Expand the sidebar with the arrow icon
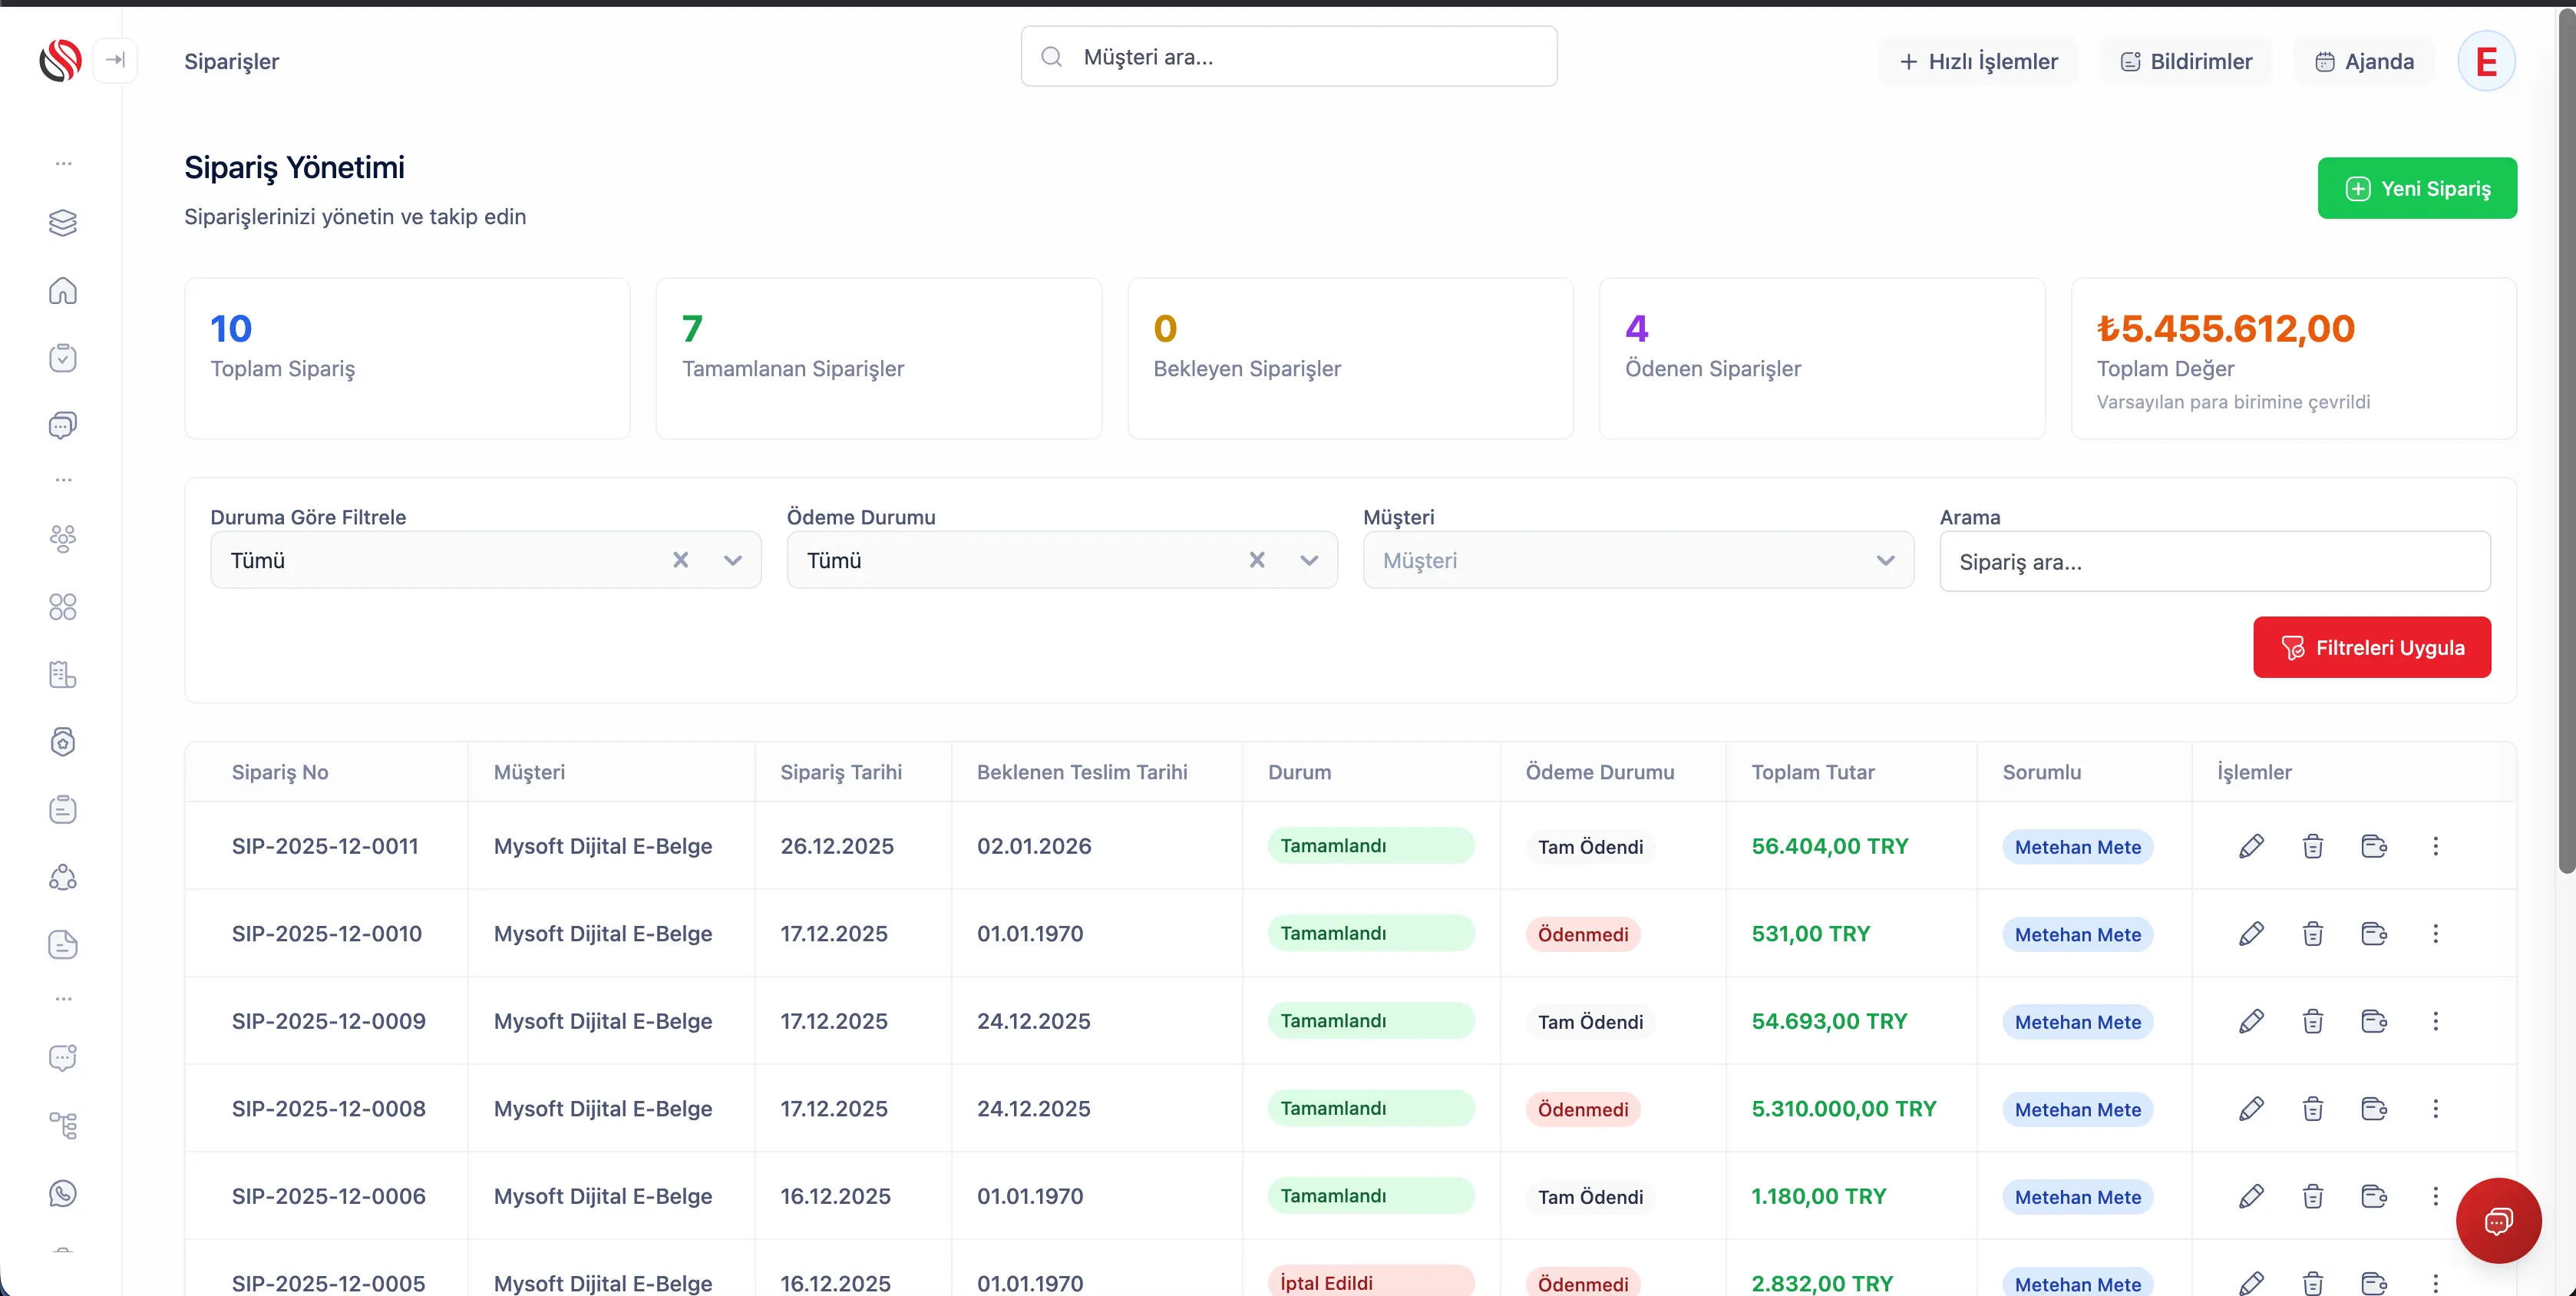The width and height of the screenshot is (2576, 1296). click(x=115, y=60)
